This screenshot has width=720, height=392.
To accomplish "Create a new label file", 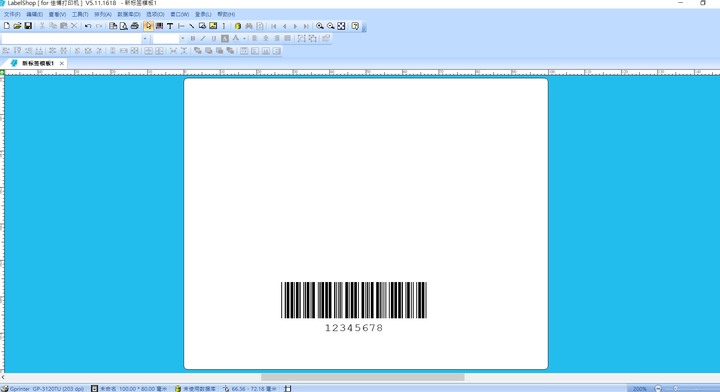I will (6, 26).
